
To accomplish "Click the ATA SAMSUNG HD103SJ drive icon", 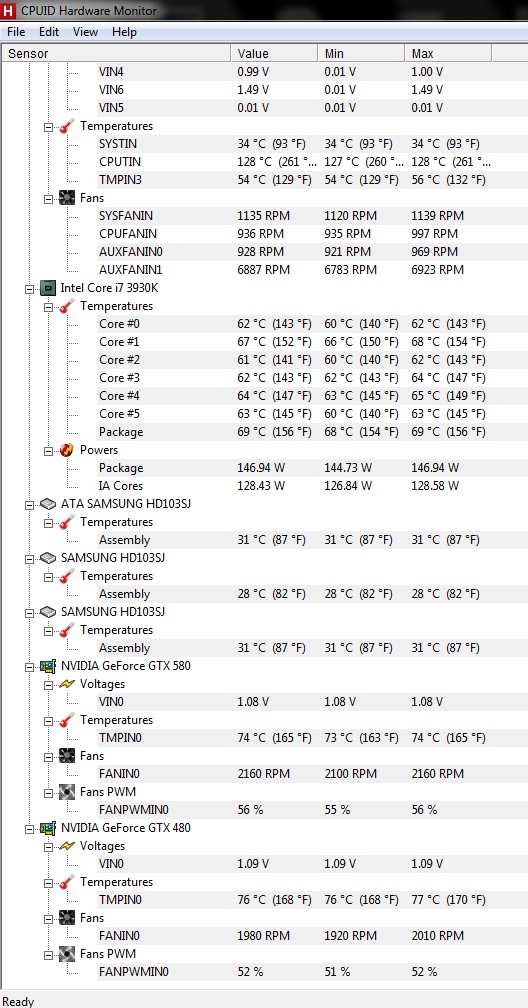I will (48, 504).
